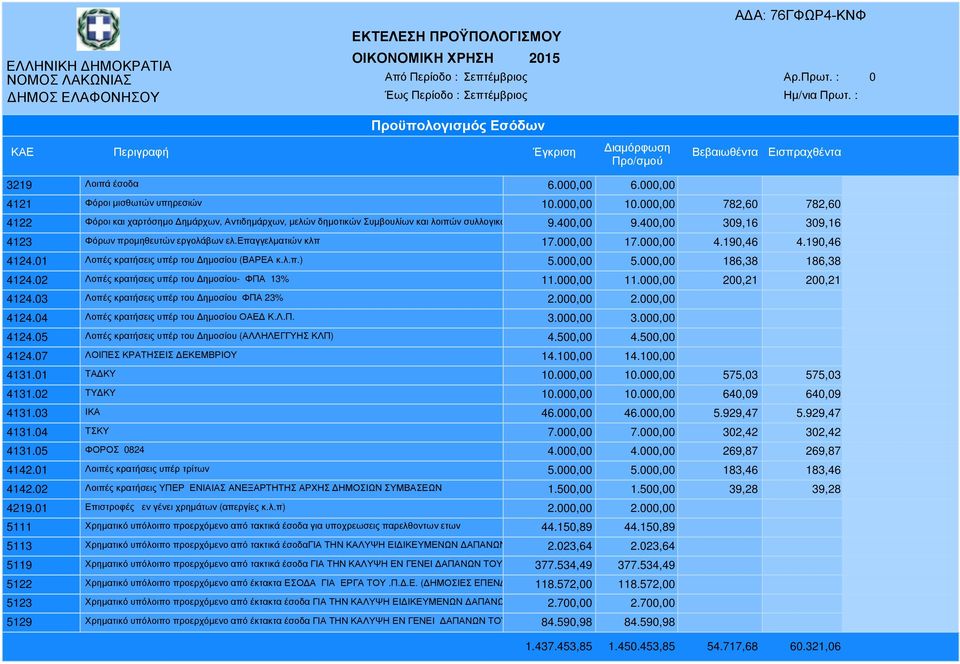The width and height of the screenshot is (960, 664).
Task: Select KAE code 4123
Action: coord(20,242)
